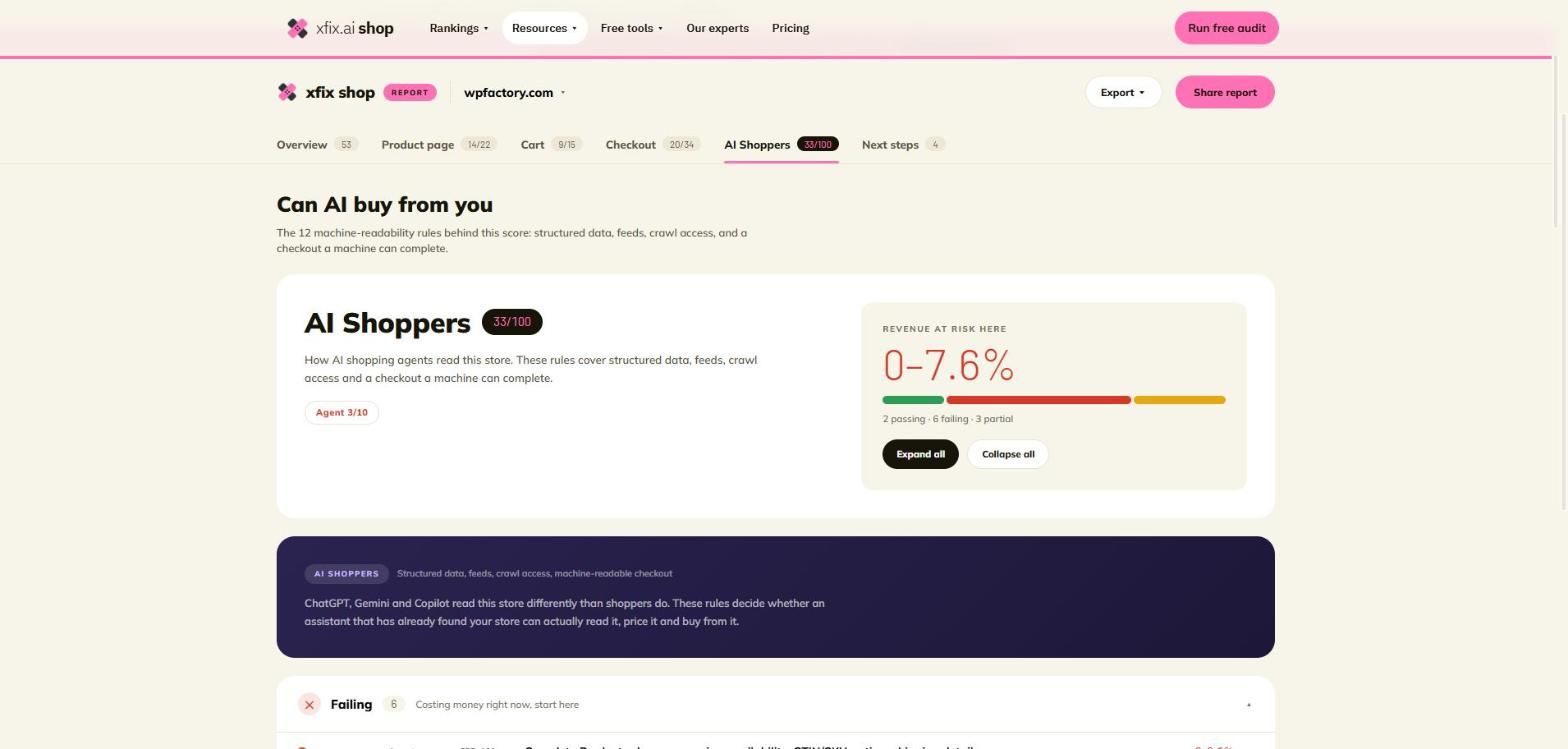Click the xfix.ai shop logo icon
The image size is (1568, 749).
(x=297, y=28)
